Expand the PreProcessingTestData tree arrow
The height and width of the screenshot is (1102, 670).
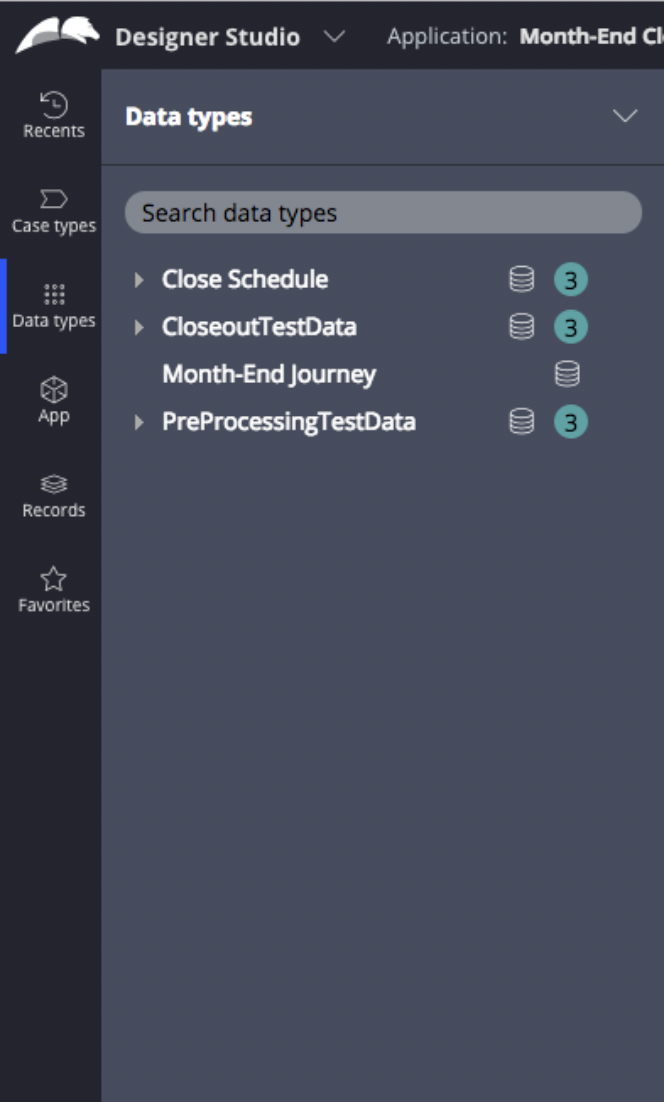pos(139,422)
